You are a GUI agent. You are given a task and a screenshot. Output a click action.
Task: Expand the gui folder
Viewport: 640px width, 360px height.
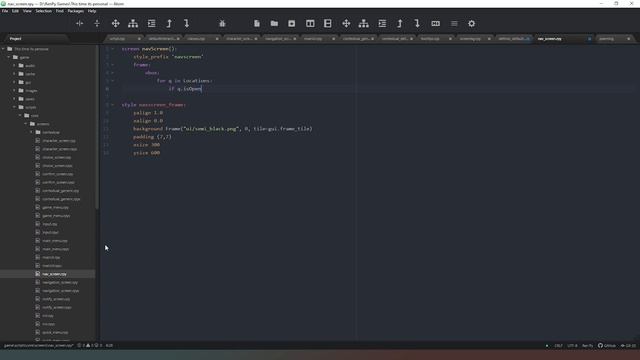click(15, 82)
